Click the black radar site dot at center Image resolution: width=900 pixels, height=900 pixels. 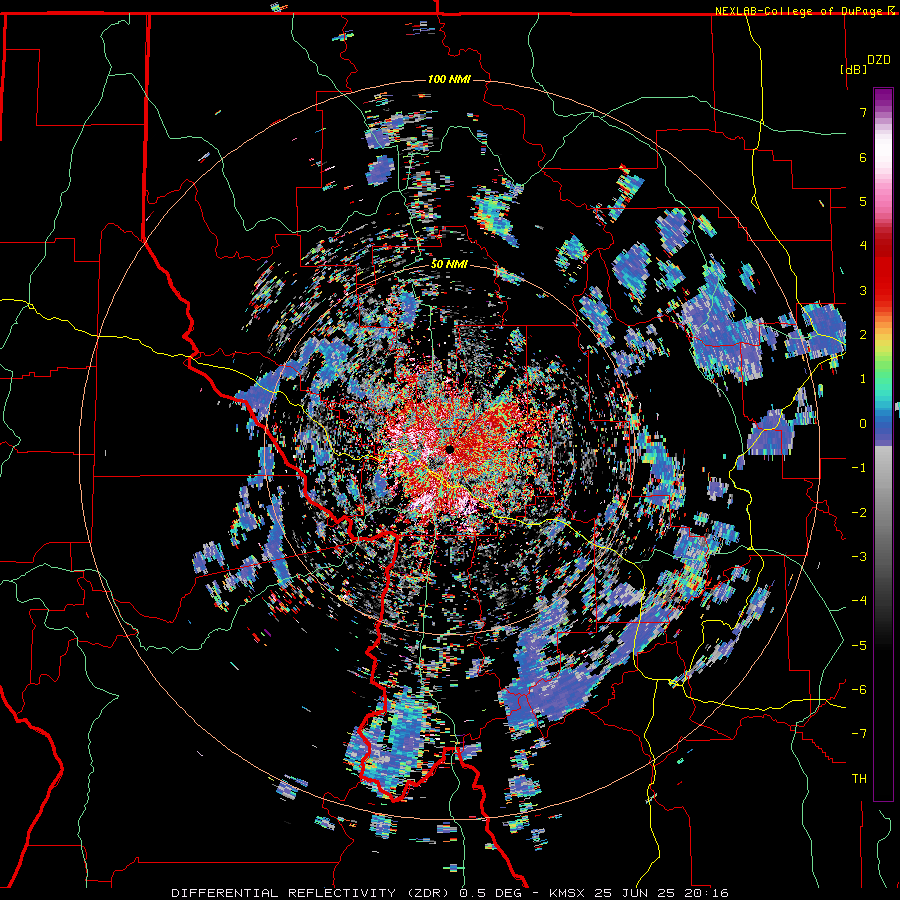[449, 449]
